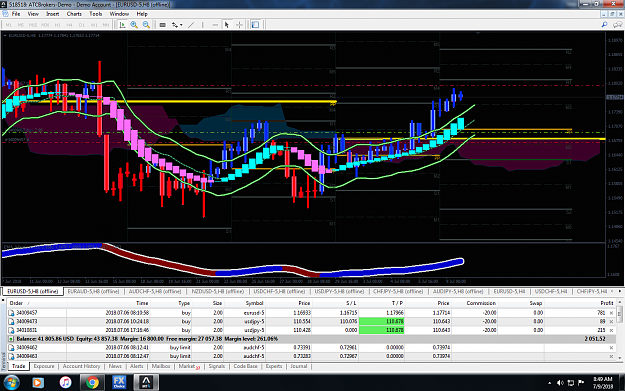625x391 pixels.
Task: Switch to M30 timeframe
Action: pos(45,25)
